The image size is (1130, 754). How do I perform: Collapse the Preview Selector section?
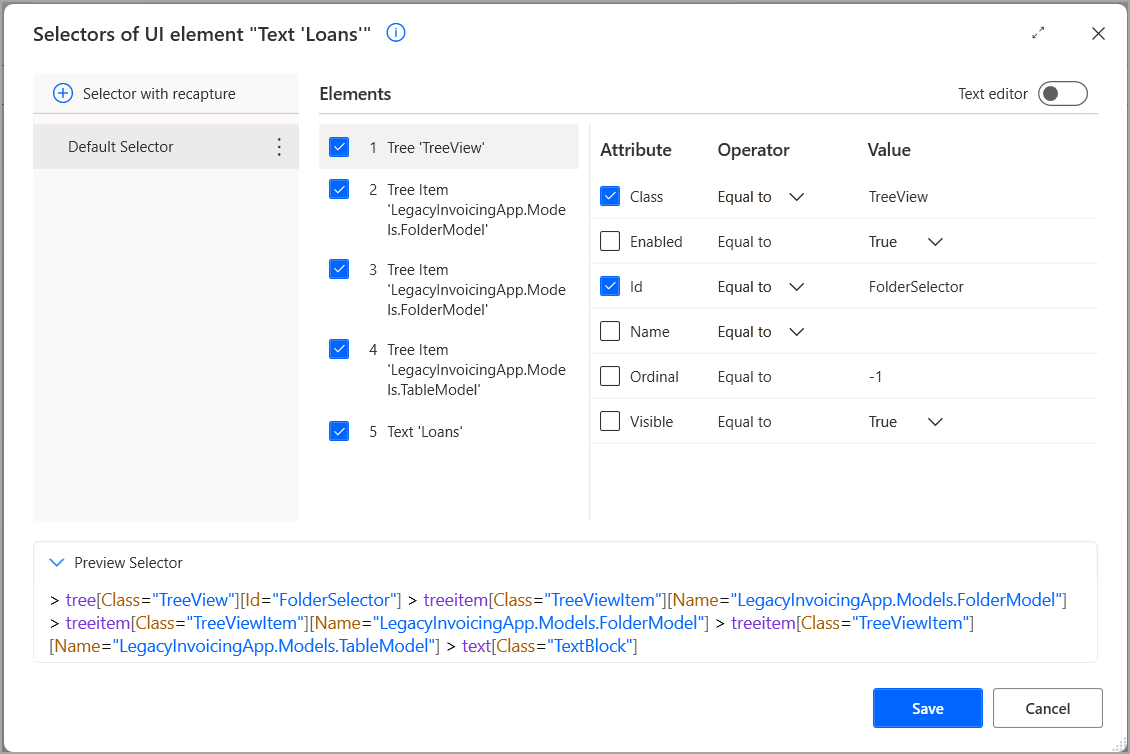56,562
